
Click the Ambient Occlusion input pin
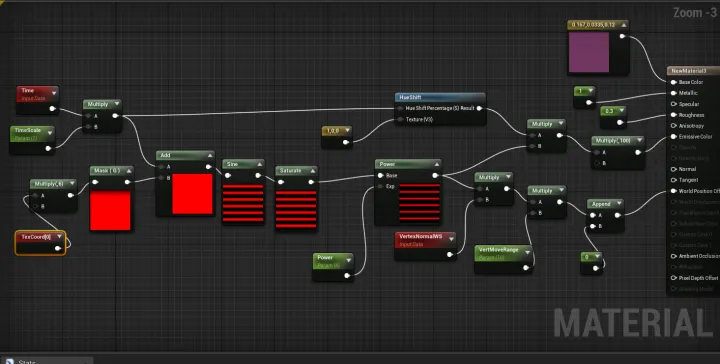click(x=674, y=256)
